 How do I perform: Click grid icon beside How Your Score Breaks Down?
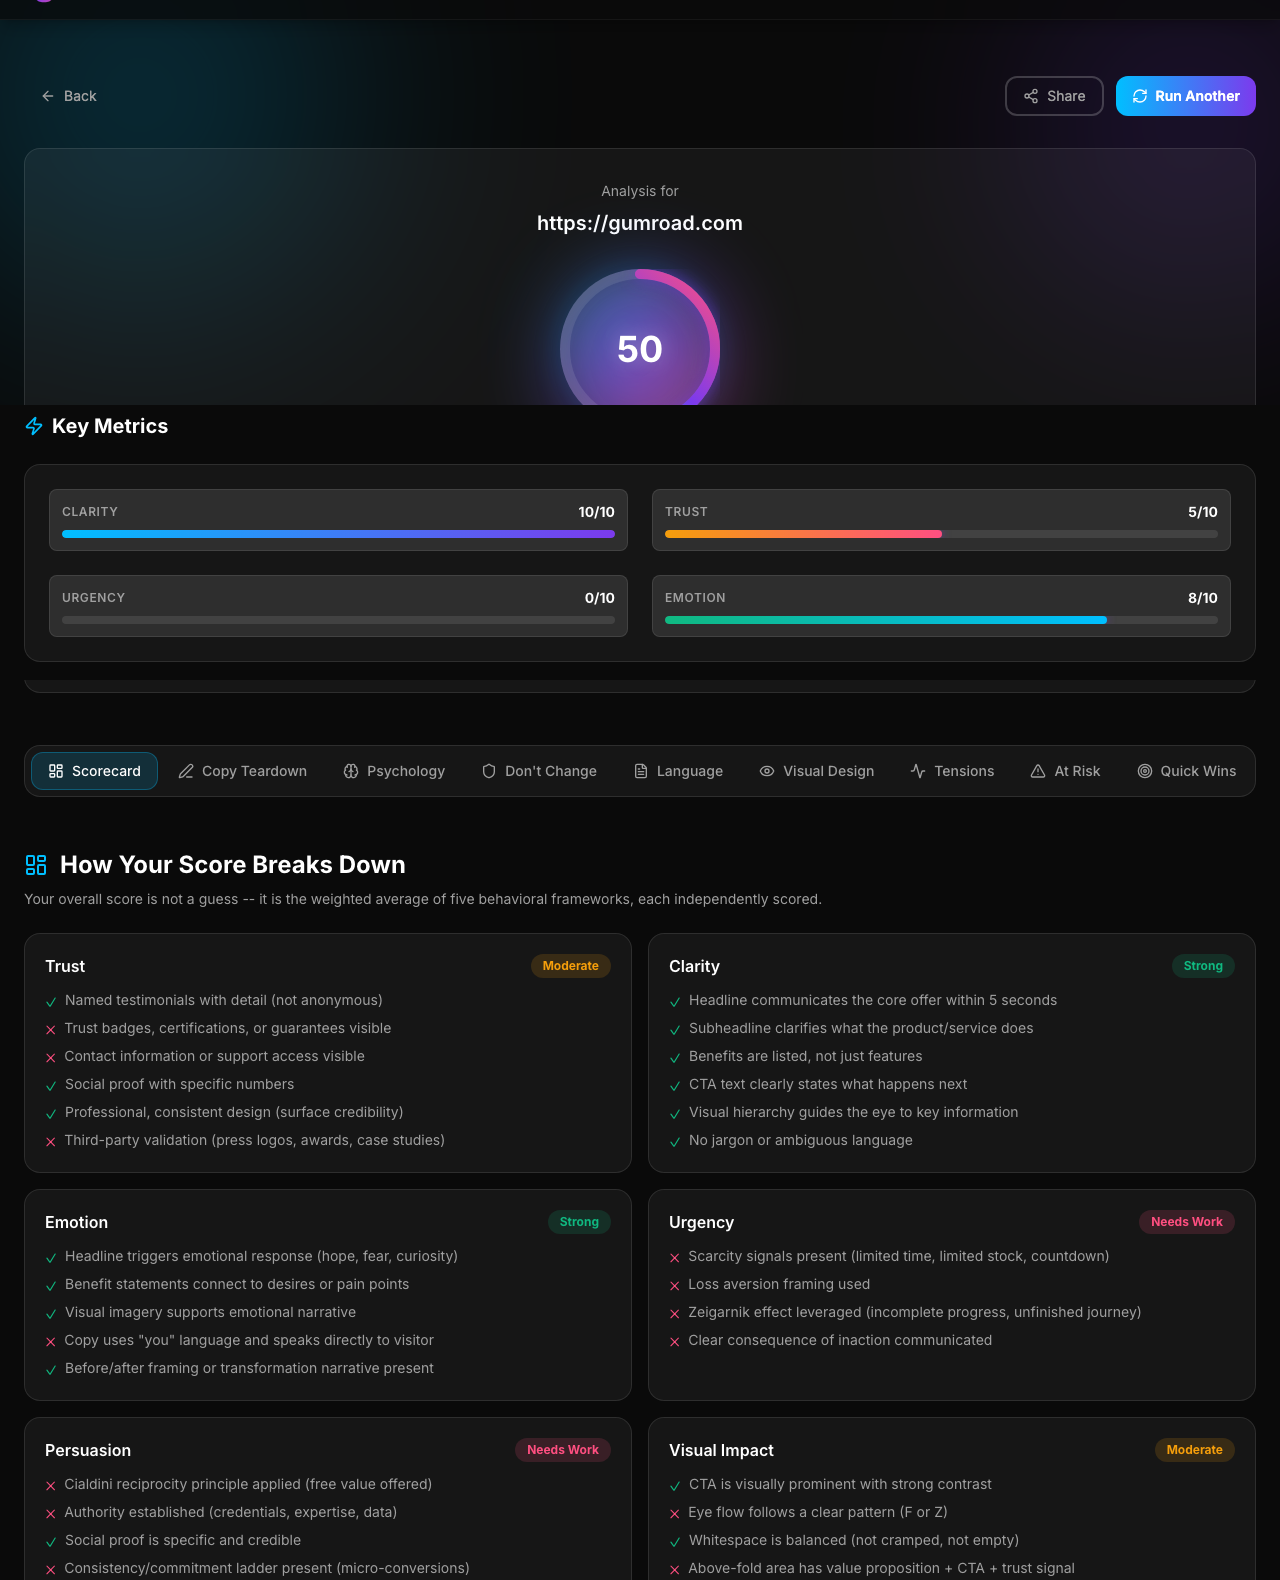tap(36, 865)
